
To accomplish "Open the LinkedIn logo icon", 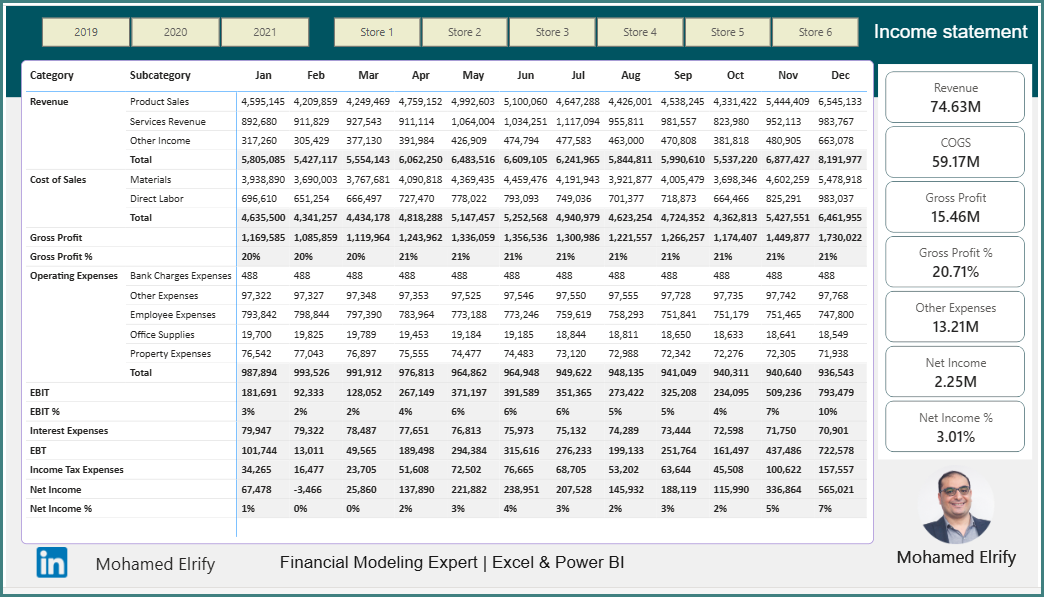I will pyautogui.click(x=52, y=562).
